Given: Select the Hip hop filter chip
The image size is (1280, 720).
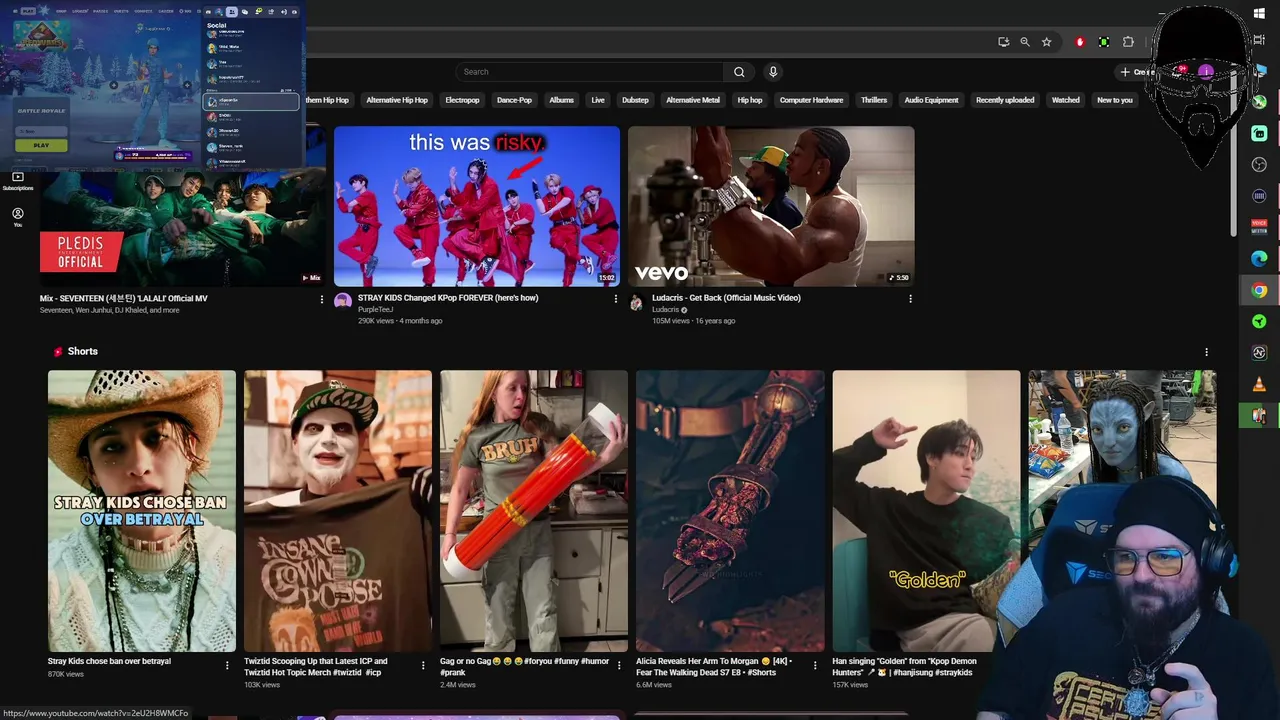Looking at the screenshot, I should (750, 100).
